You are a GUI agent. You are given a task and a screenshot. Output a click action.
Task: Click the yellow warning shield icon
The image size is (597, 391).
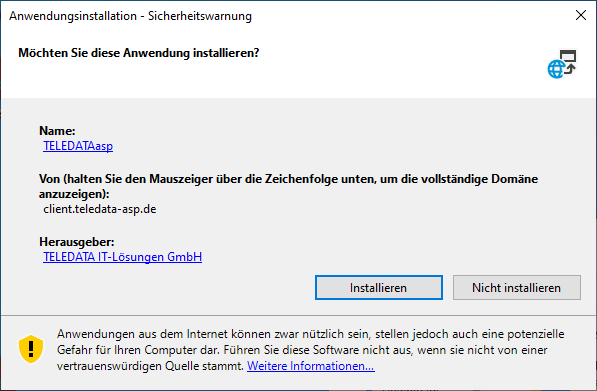(x=31, y=349)
